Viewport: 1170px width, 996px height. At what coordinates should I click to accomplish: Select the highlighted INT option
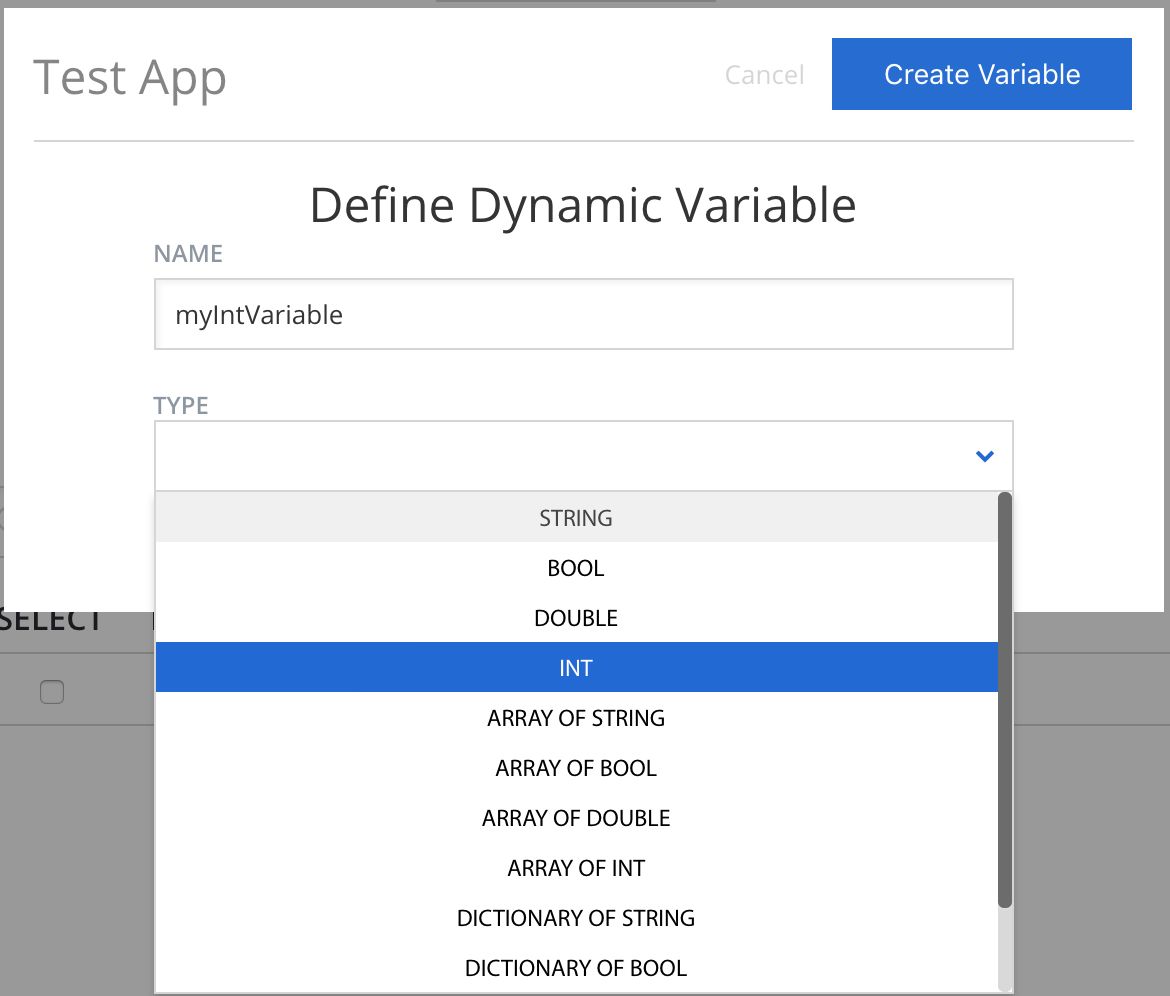[x=576, y=668]
